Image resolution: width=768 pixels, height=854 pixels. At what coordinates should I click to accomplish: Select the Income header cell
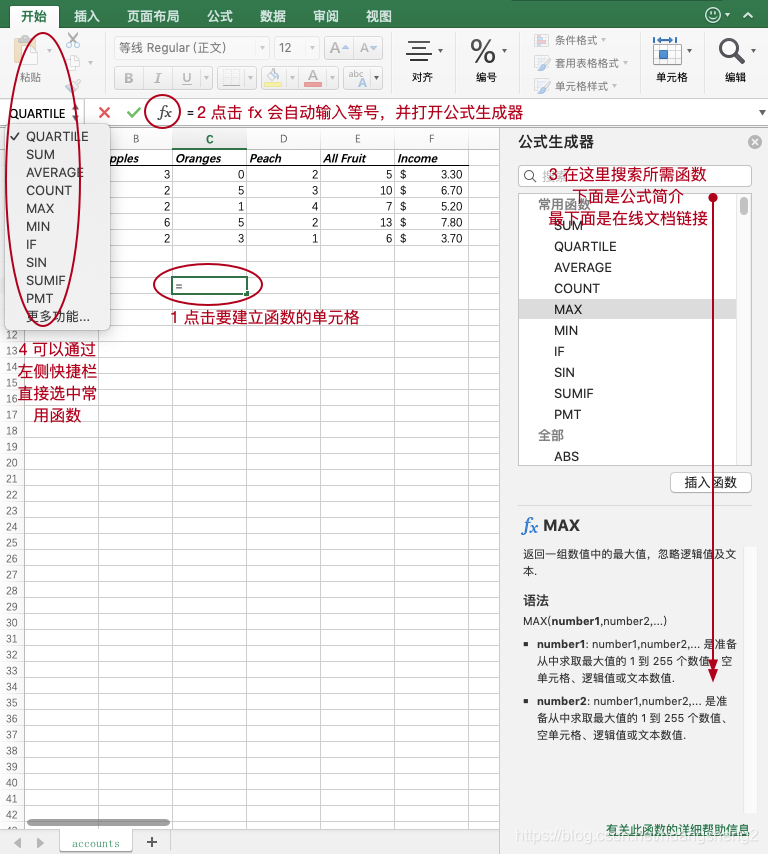click(x=432, y=158)
